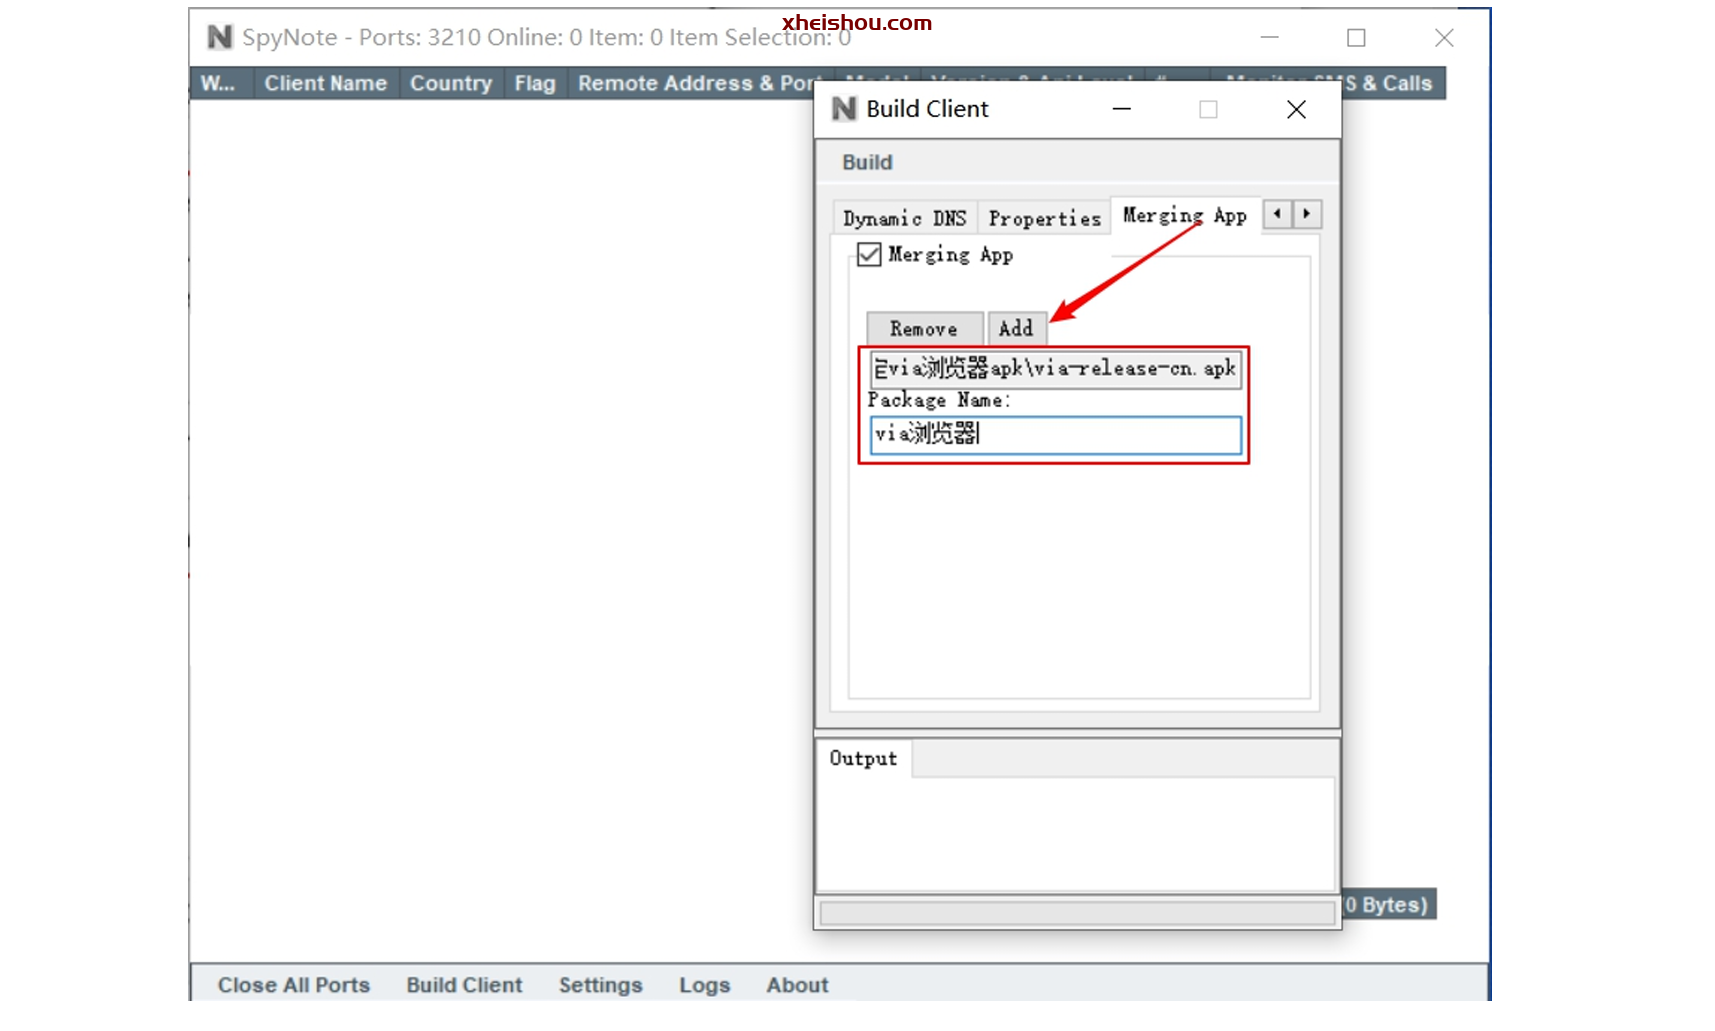Open the Properties tab

pyautogui.click(x=1044, y=218)
